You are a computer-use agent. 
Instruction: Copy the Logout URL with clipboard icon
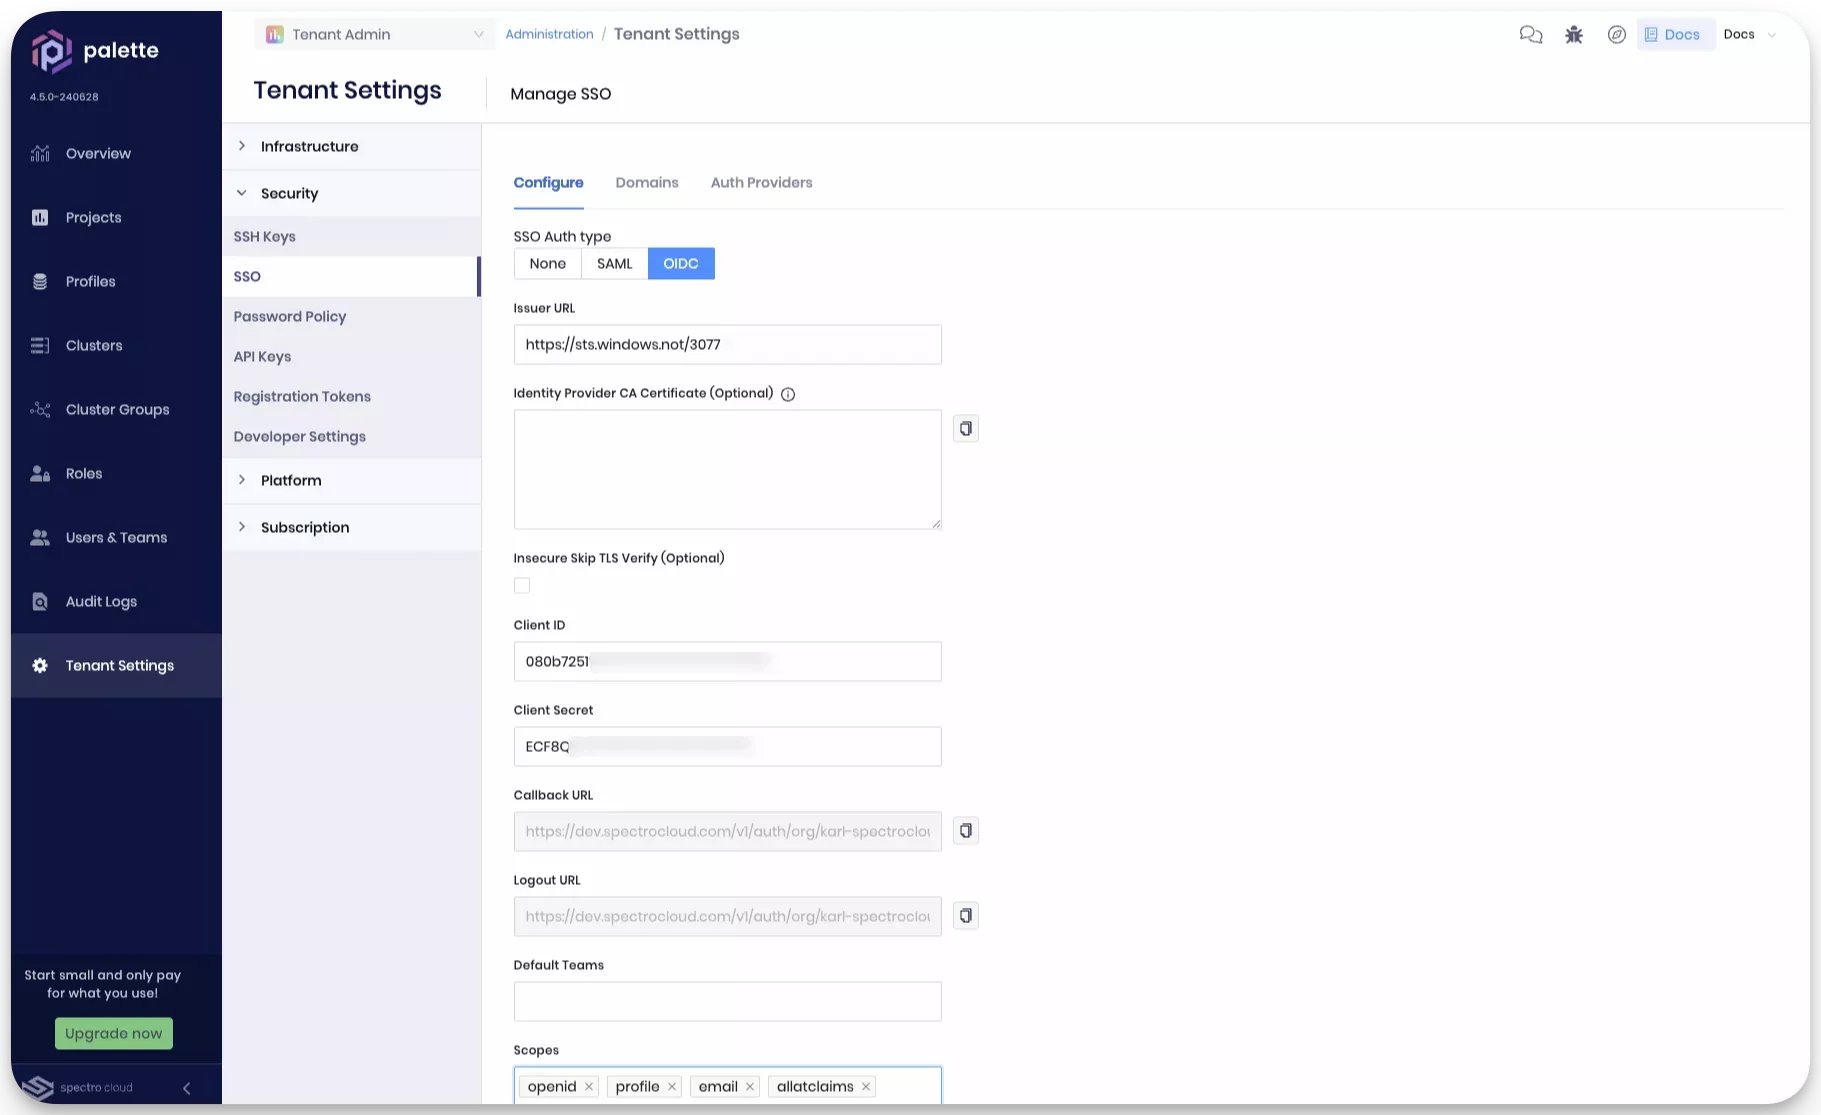click(965, 916)
